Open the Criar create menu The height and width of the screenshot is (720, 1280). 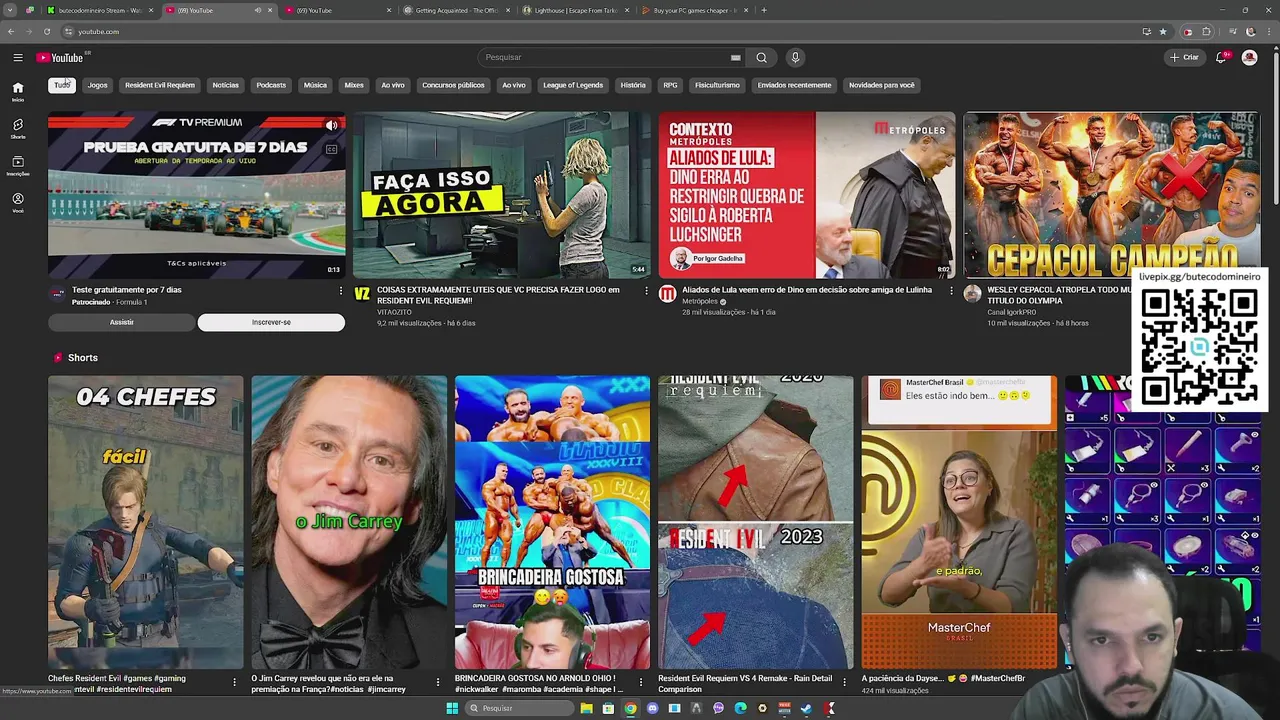(x=1184, y=57)
